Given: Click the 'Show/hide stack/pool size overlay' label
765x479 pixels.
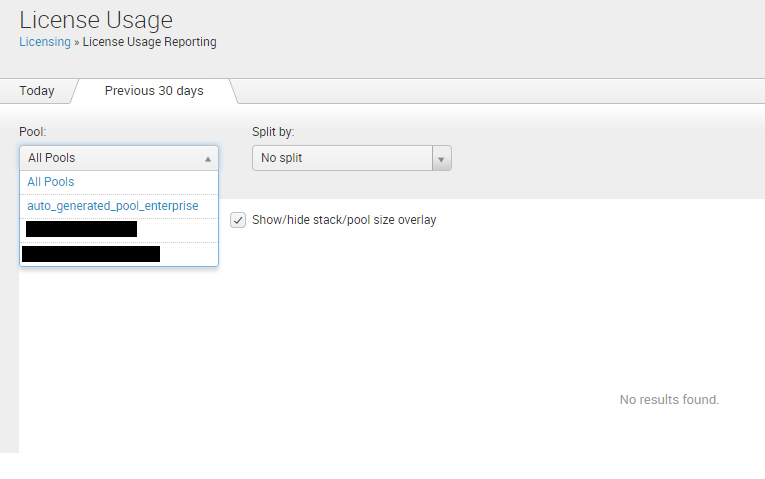Looking at the screenshot, I should point(344,220).
